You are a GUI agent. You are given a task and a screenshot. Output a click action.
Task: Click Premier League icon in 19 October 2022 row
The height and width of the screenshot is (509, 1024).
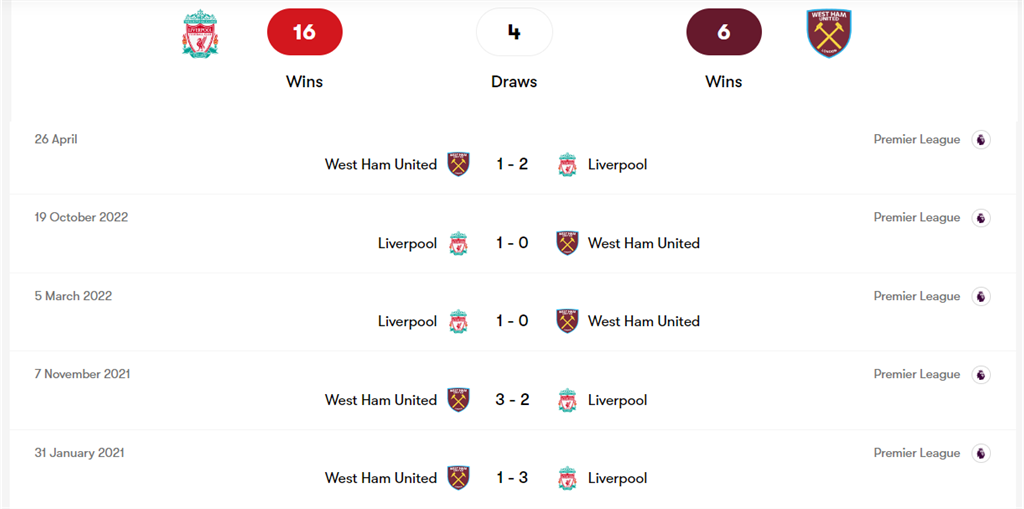(981, 218)
